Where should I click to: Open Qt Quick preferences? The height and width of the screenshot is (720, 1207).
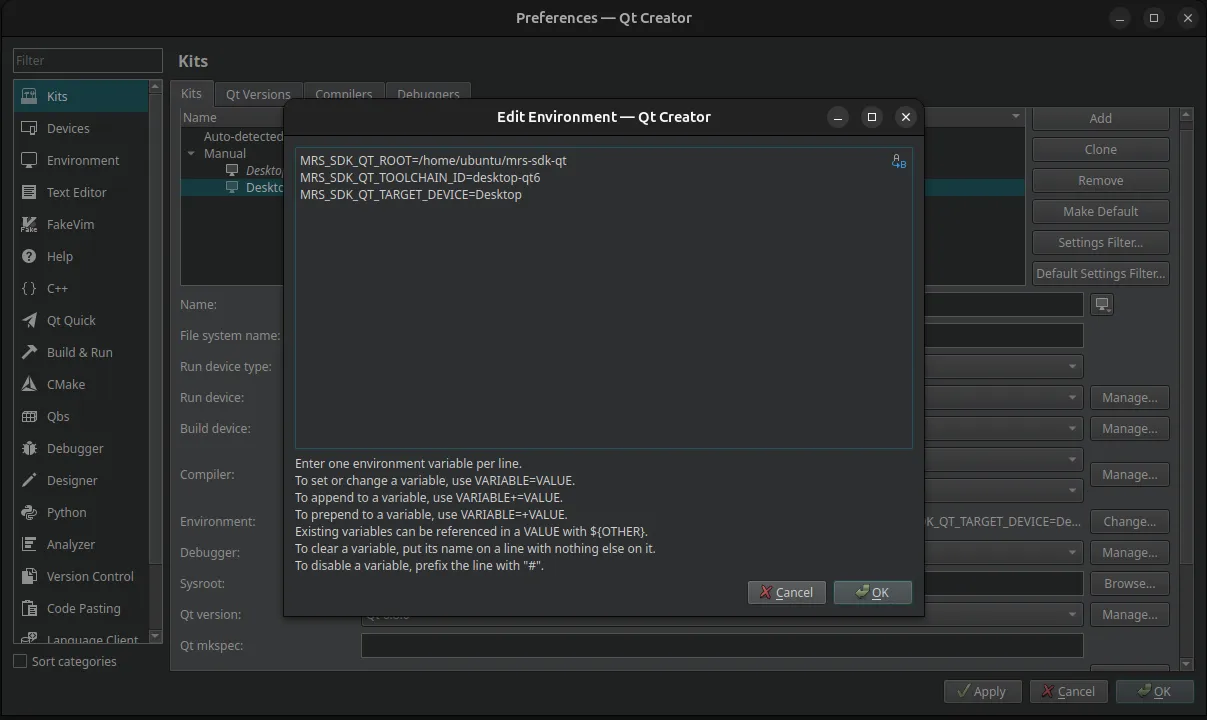coord(81,320)
